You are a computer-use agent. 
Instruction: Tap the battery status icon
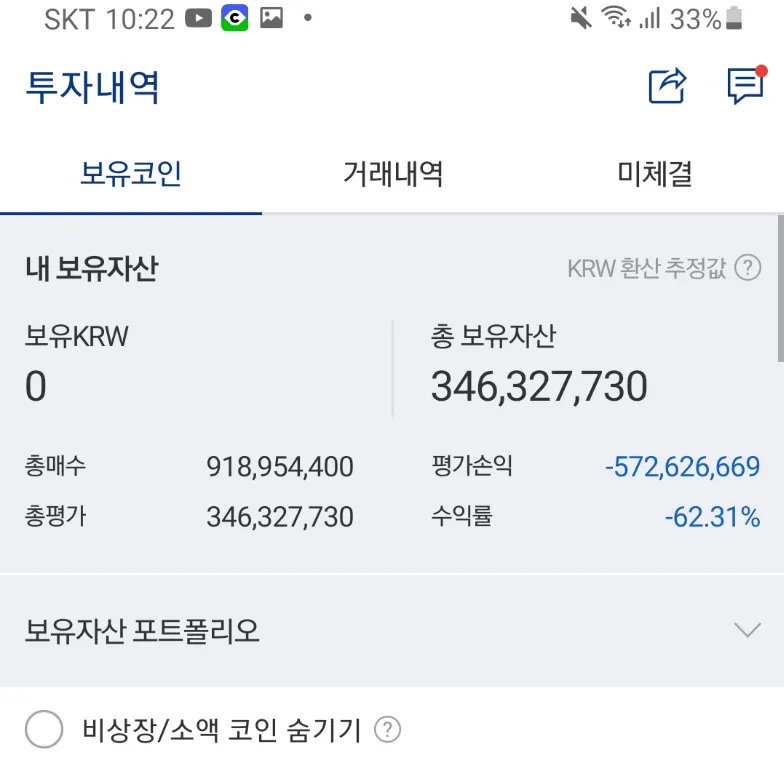735,18
